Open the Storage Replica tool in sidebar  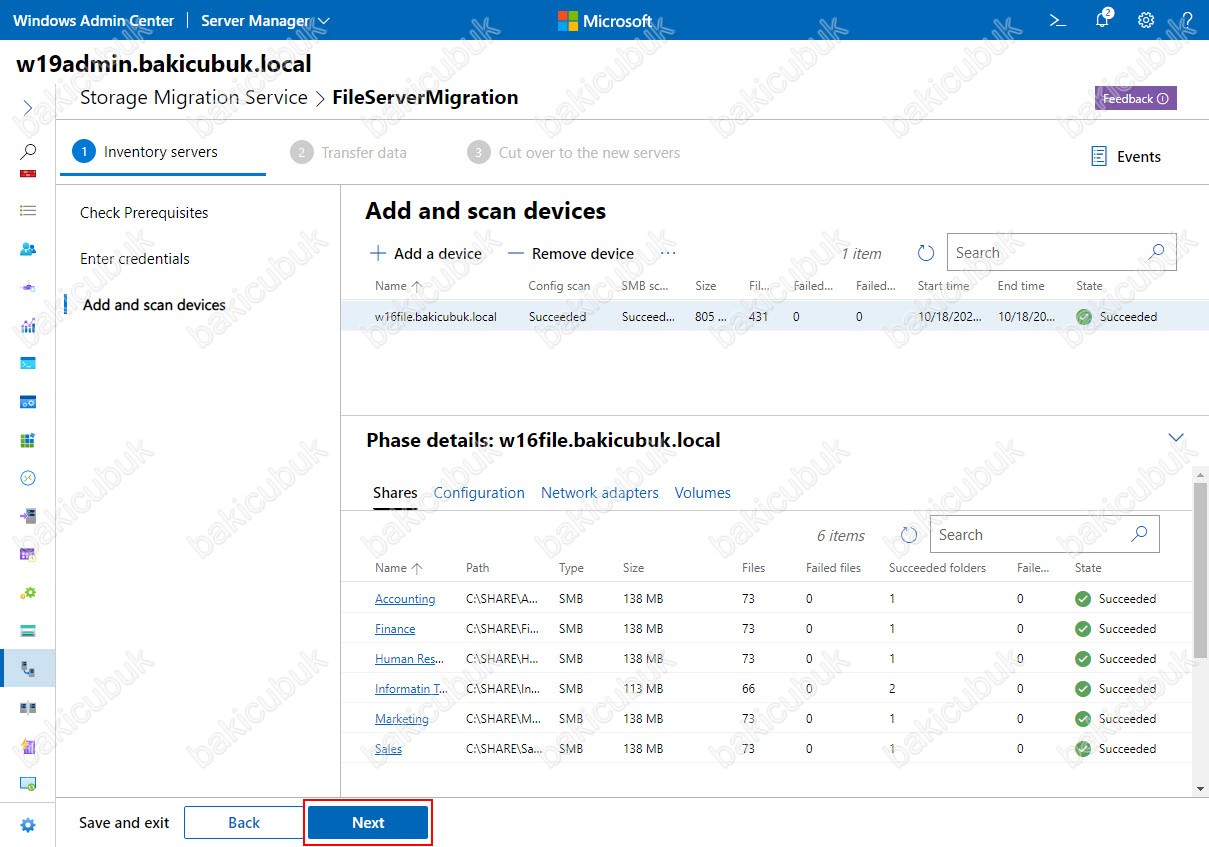click(x=28, y=707)
